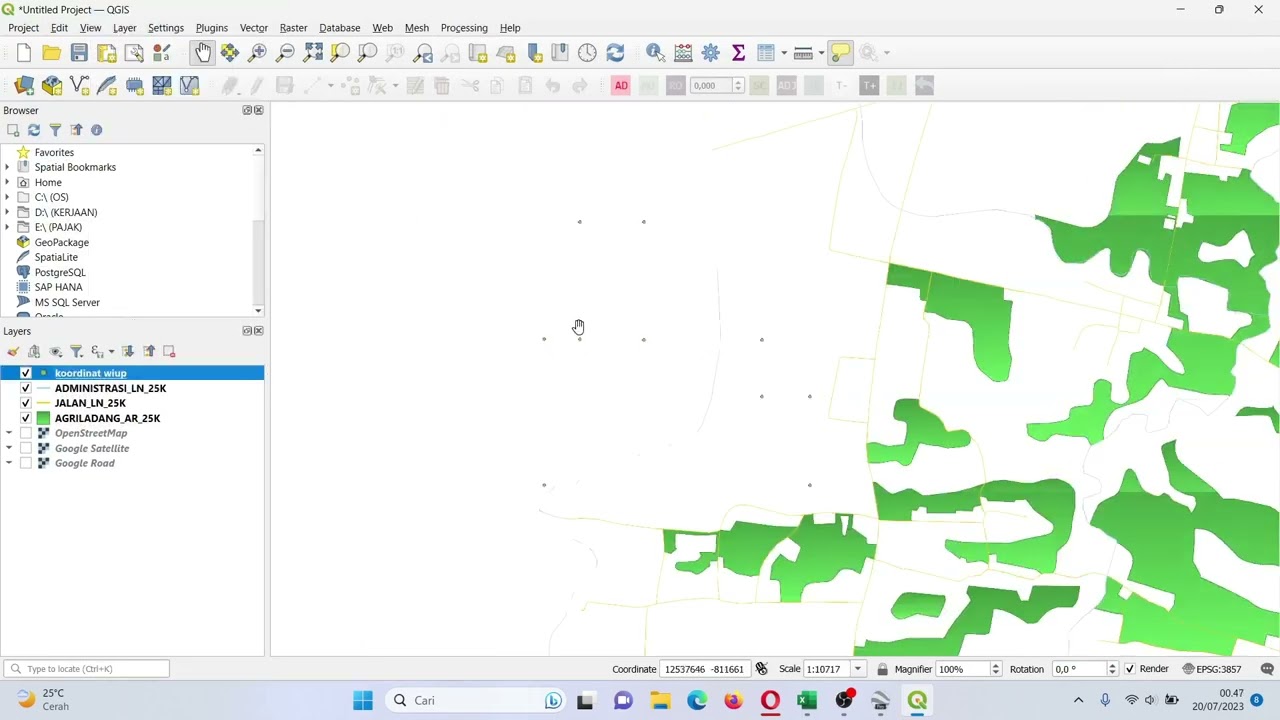Expand the Google Satellite layer legend
The image size is (1280, 720).
click(x=9, y=448)
